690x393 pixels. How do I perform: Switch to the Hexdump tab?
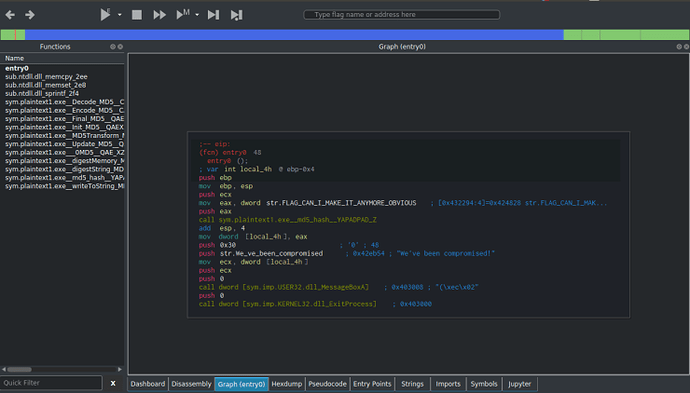point(286,384)
